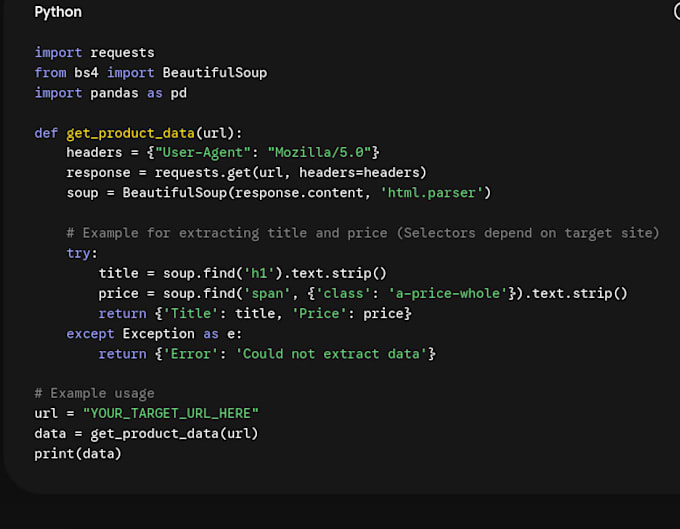This screenshot has width=680, height=529.
Task: Click the 'response = requests.get' line
Action: [x=246, y=173]
